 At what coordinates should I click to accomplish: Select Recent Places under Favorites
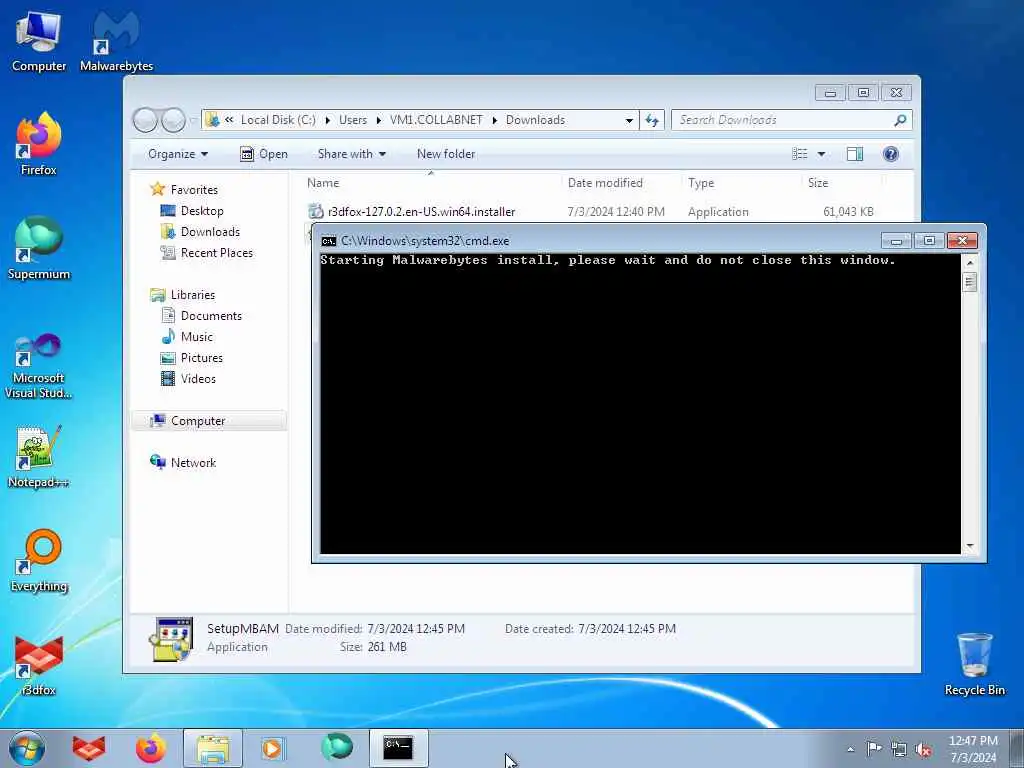click(x=216, y=253)
